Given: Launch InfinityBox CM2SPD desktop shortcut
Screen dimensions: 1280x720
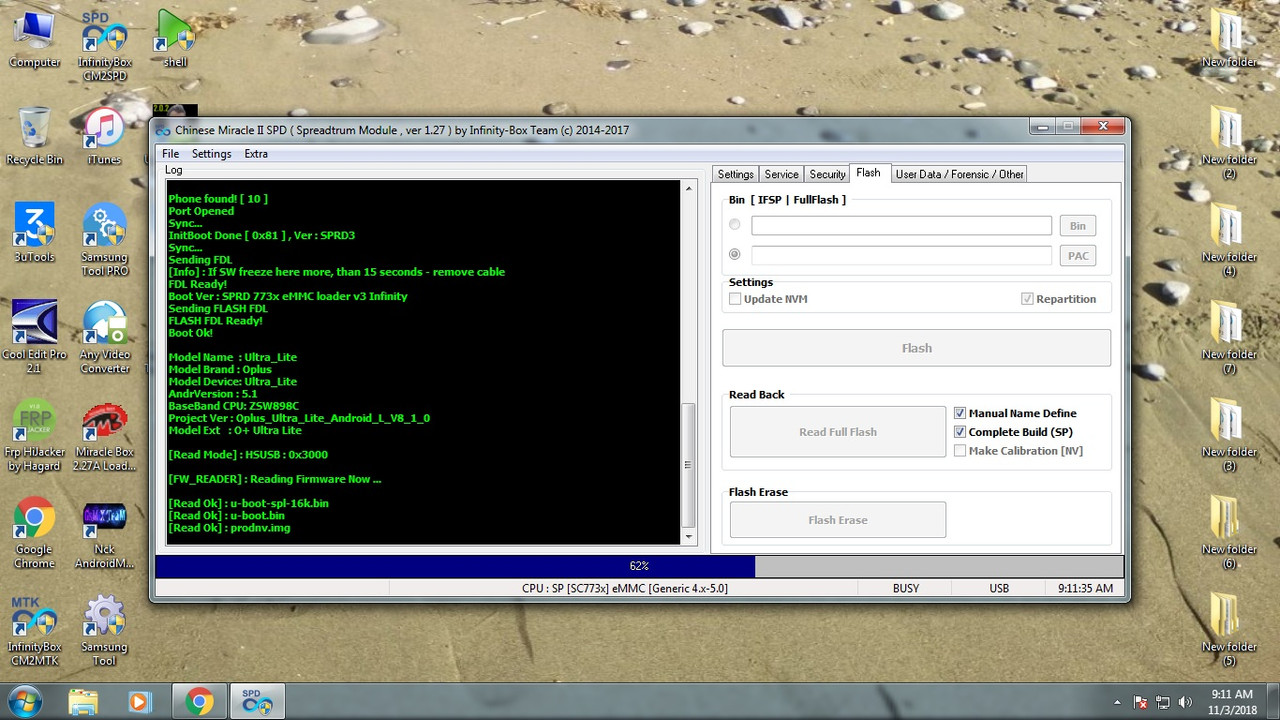Looking at the screenshot, I should [104, 46].
